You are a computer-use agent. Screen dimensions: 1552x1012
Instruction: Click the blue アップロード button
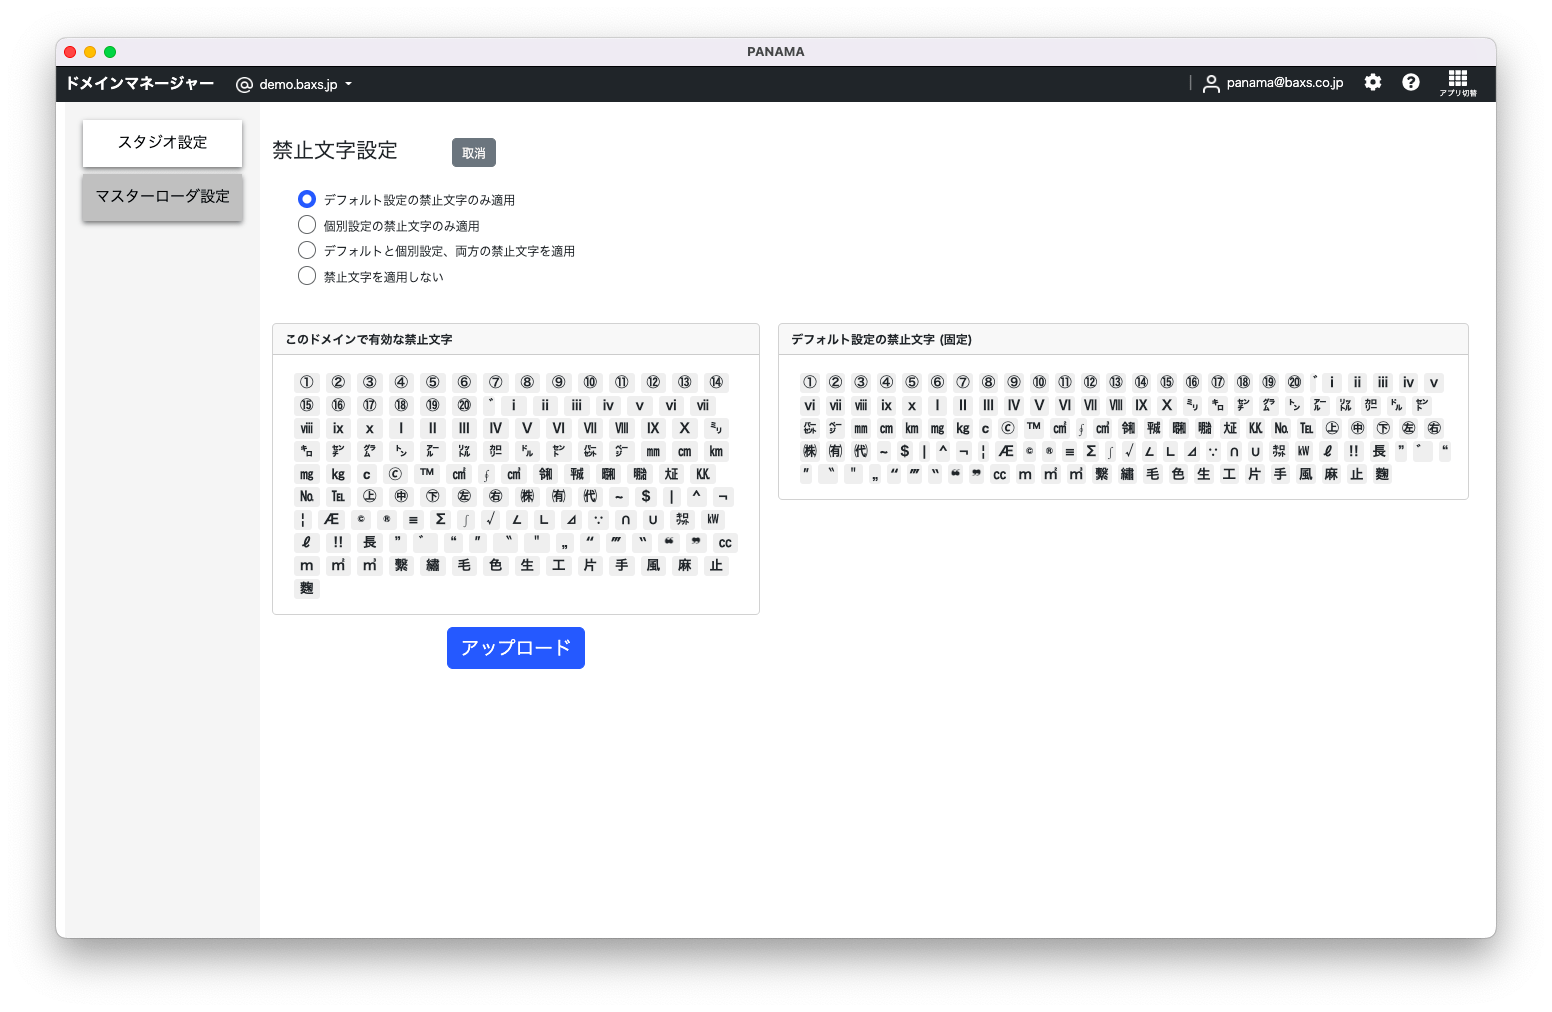515,648
